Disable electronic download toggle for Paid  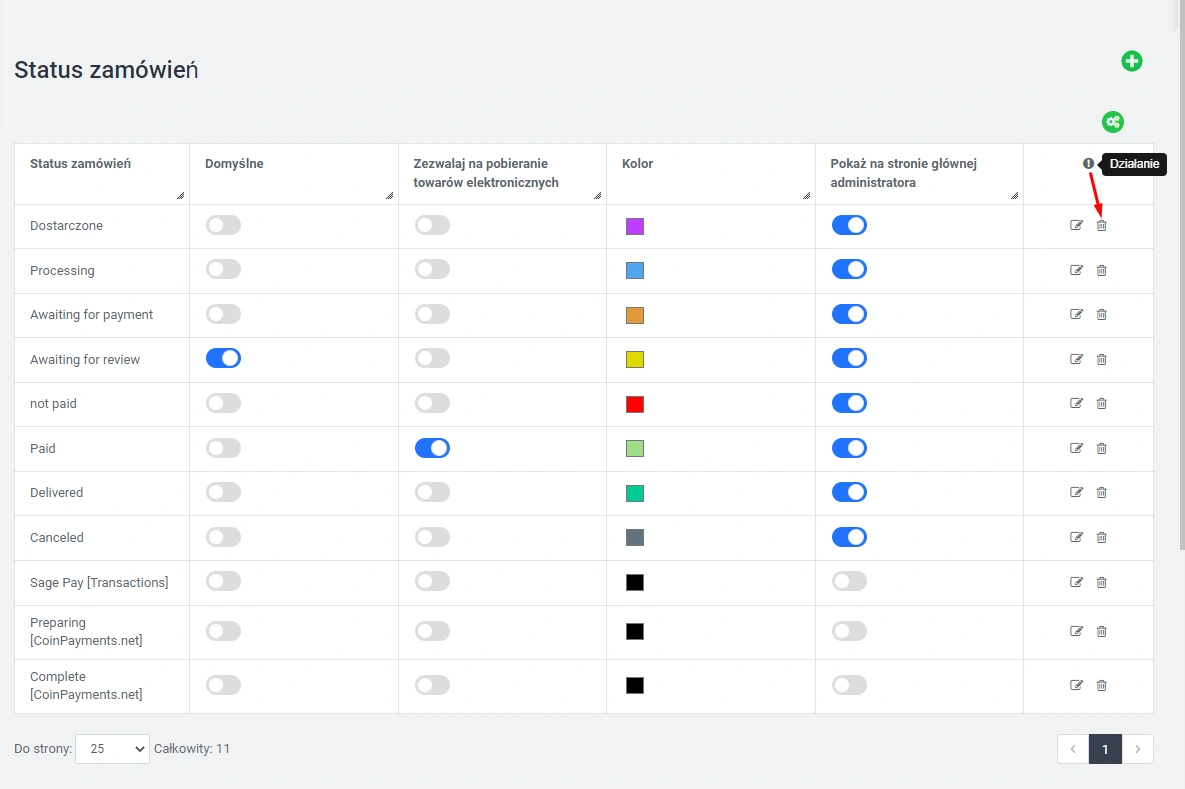[x=432, y=448]
